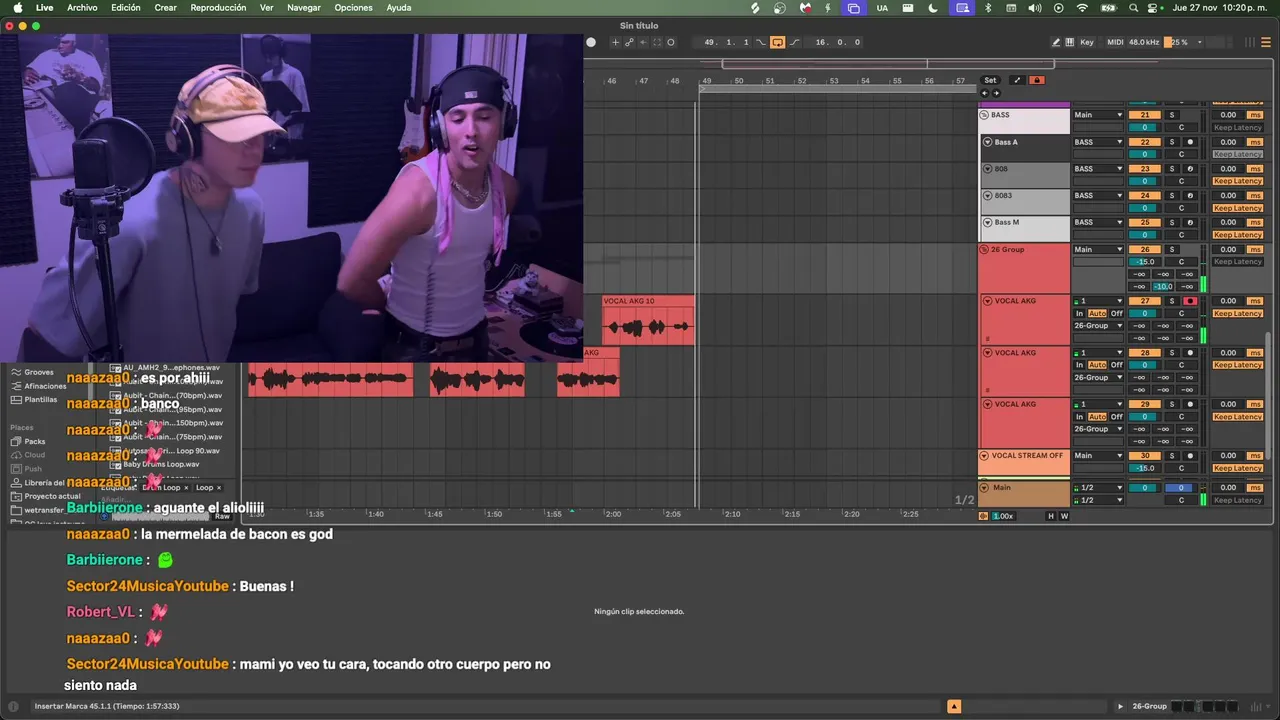1280x720 pixels.
Task: Click the Set locator button
Action: (x=990, y=80)
